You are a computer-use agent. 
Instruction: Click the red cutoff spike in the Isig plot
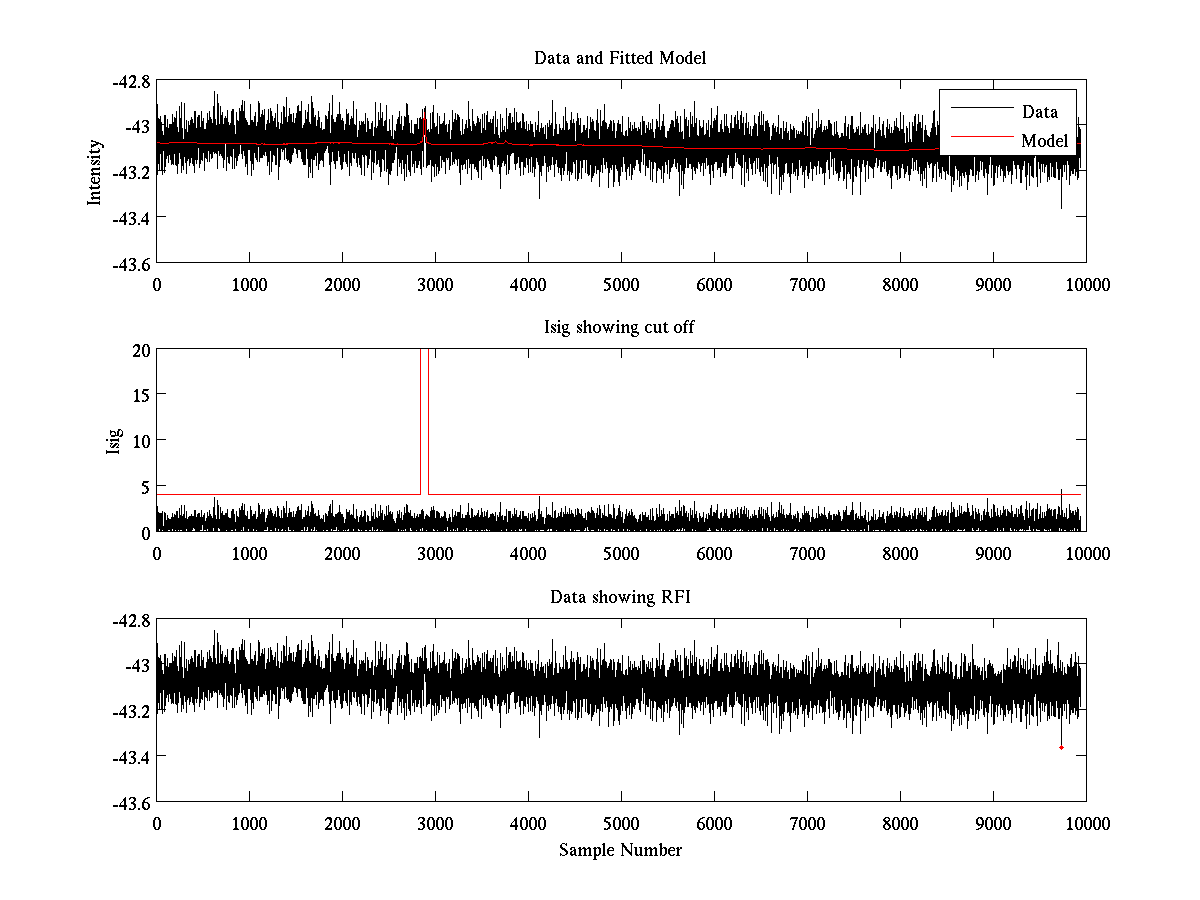(x=424, y=420)
